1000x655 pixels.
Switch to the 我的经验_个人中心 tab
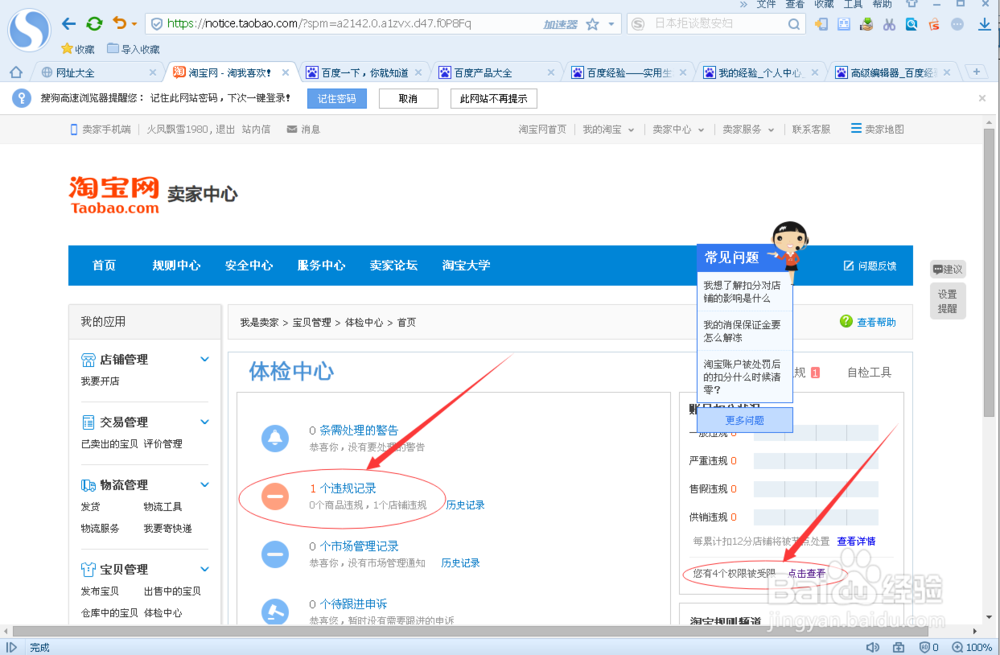click(x=760, y=73)
